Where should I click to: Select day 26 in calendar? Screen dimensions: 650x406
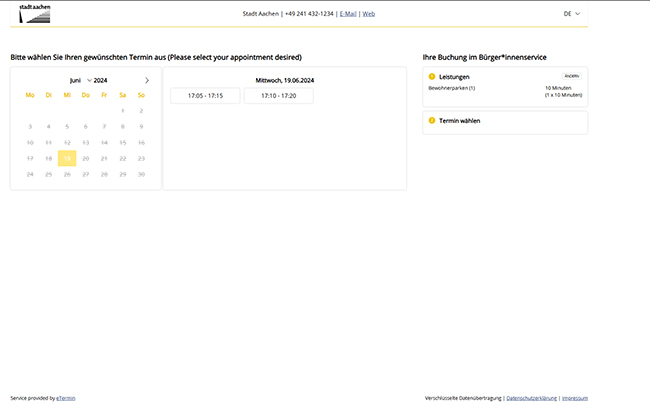tap(67, 174)
